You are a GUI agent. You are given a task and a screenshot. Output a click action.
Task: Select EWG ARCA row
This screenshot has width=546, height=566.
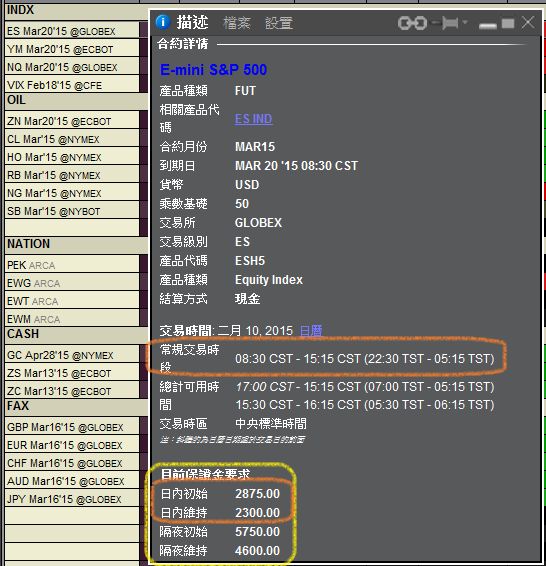tap(72, 283)
